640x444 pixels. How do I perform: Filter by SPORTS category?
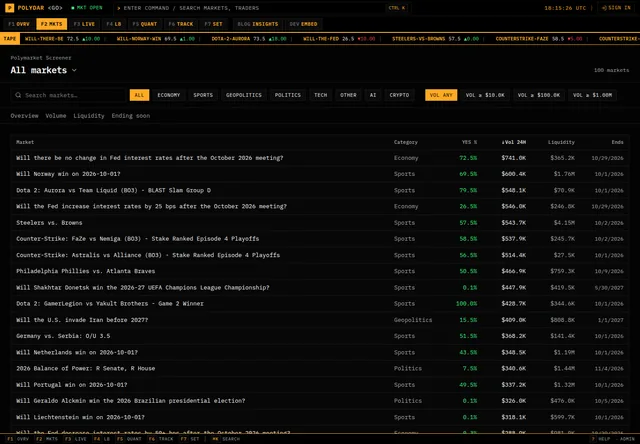[203, 95]
